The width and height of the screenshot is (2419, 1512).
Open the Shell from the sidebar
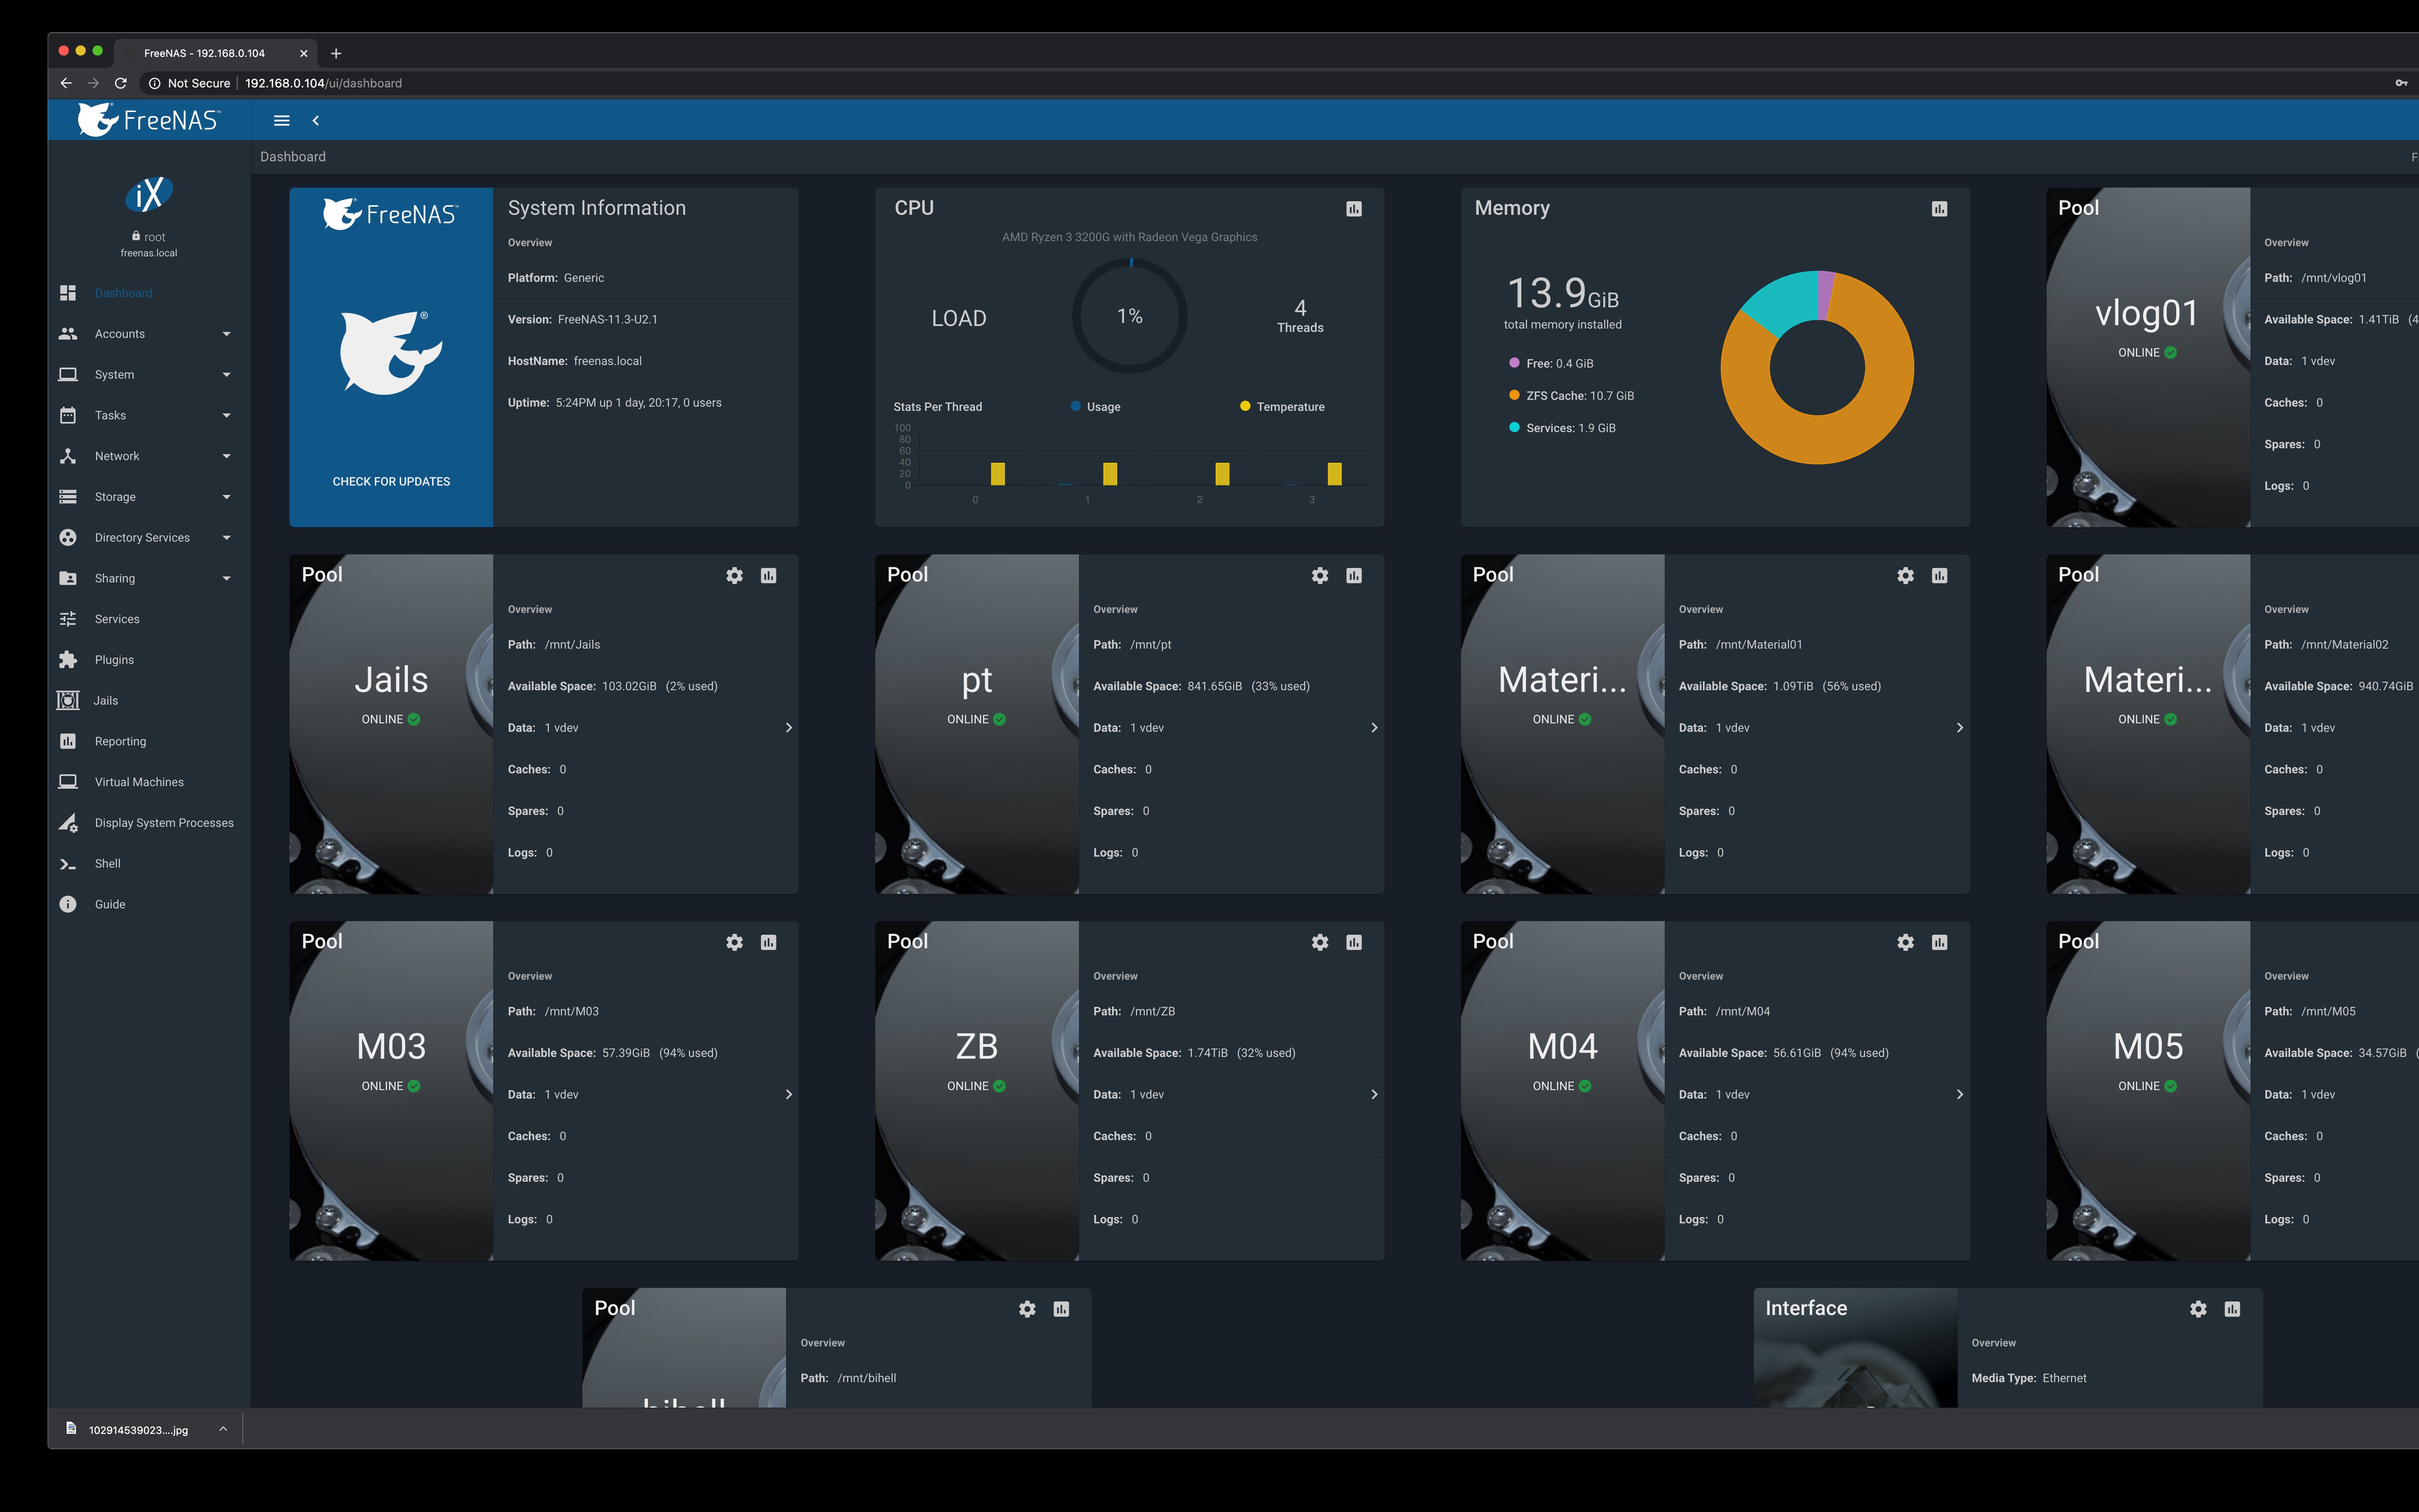pyautogui.click(x=107, y=863)
